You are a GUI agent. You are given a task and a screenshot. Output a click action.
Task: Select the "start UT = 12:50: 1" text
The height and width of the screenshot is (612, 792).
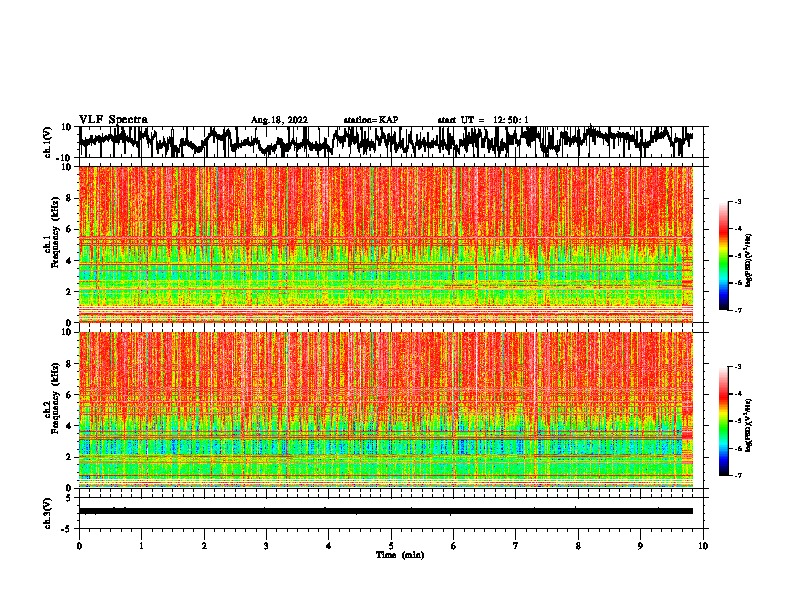tap(483, 120)
